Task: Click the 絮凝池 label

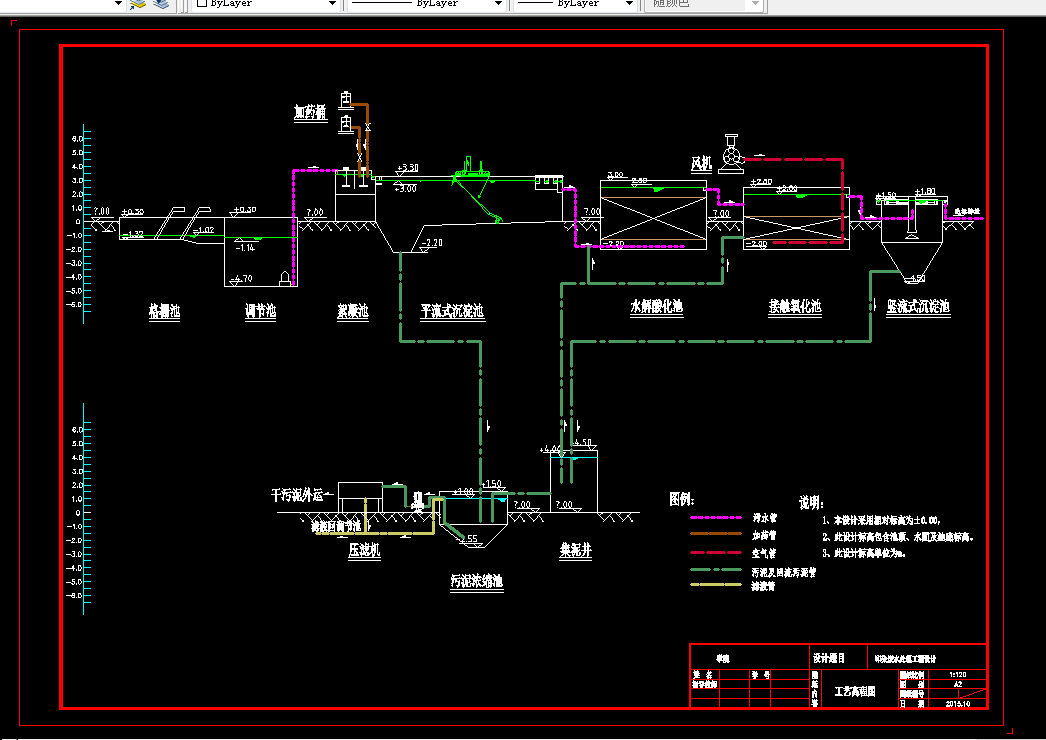Action: (x=353, y=311)
